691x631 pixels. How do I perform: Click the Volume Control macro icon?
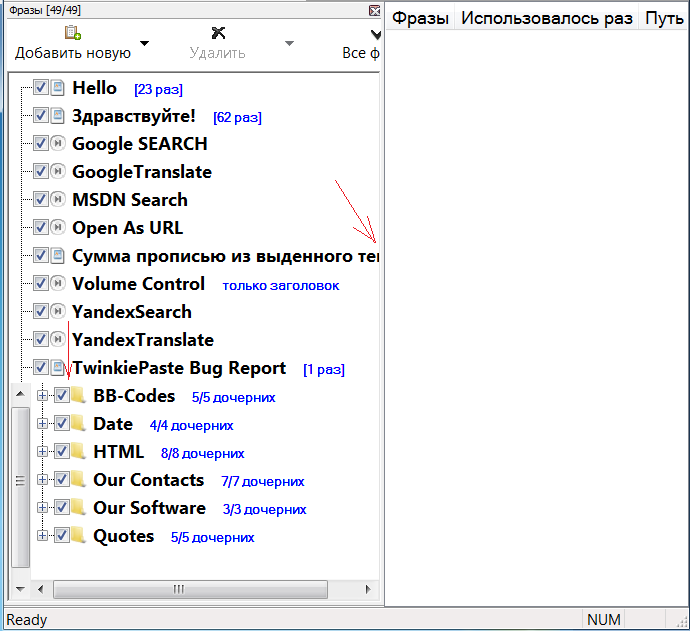tap(57, 283)
